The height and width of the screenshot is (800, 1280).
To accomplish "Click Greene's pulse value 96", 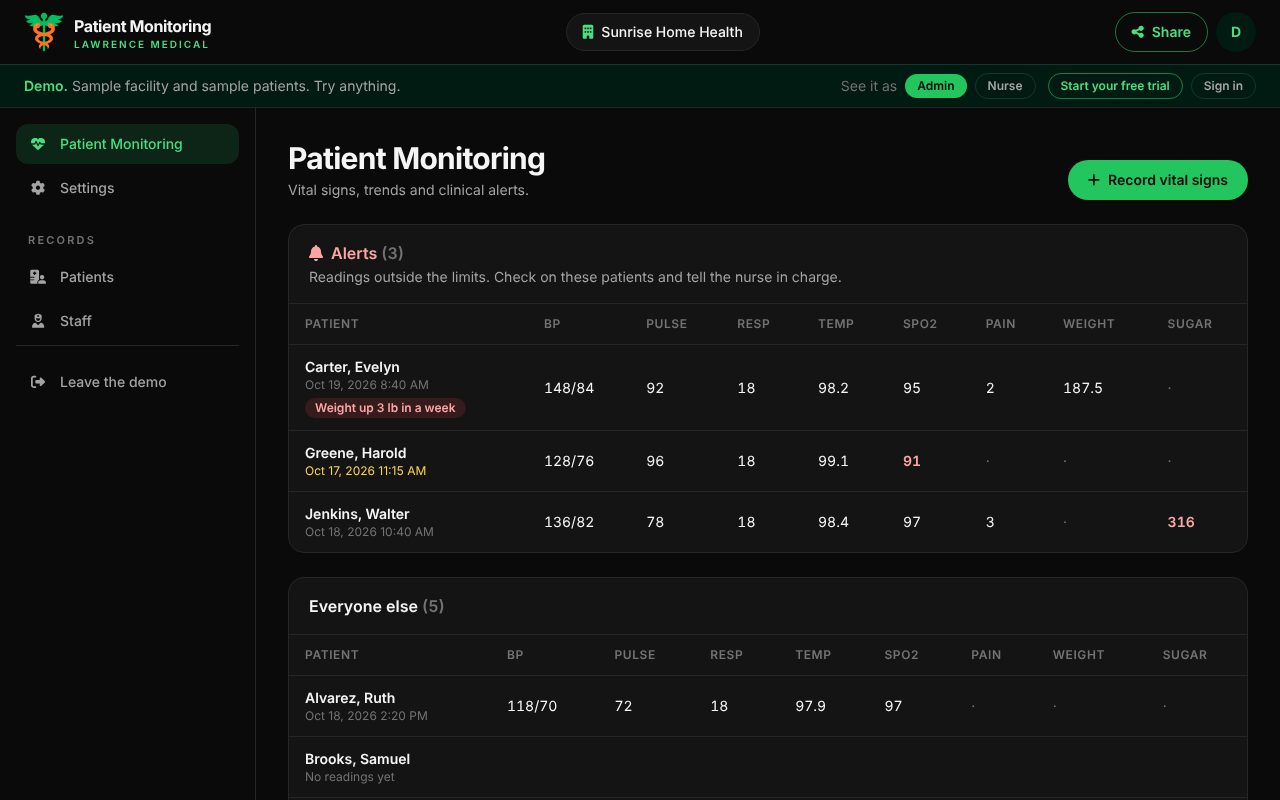I will [x=655, y=461].
